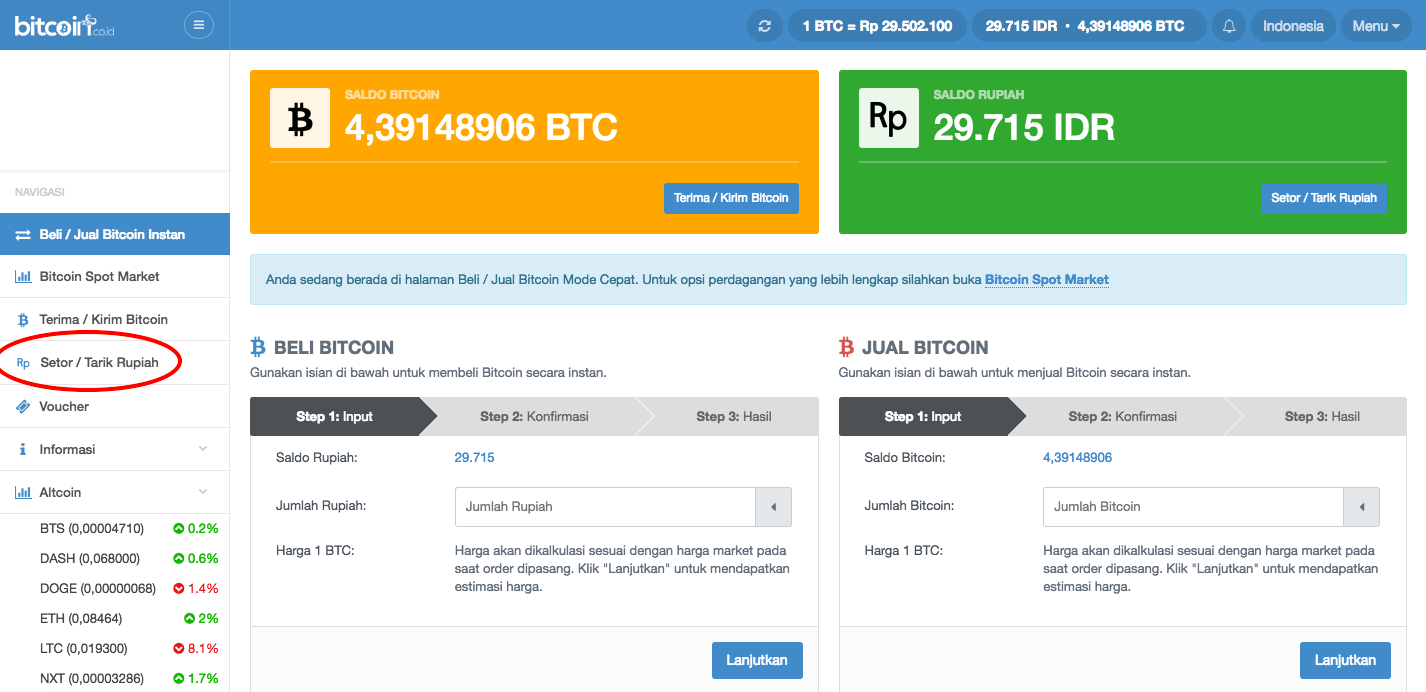Open Terima / Kirim Bitcoin in sidebar
Image resolution: width=1426 pixels, height=692 pixels.
pos(115,320)
